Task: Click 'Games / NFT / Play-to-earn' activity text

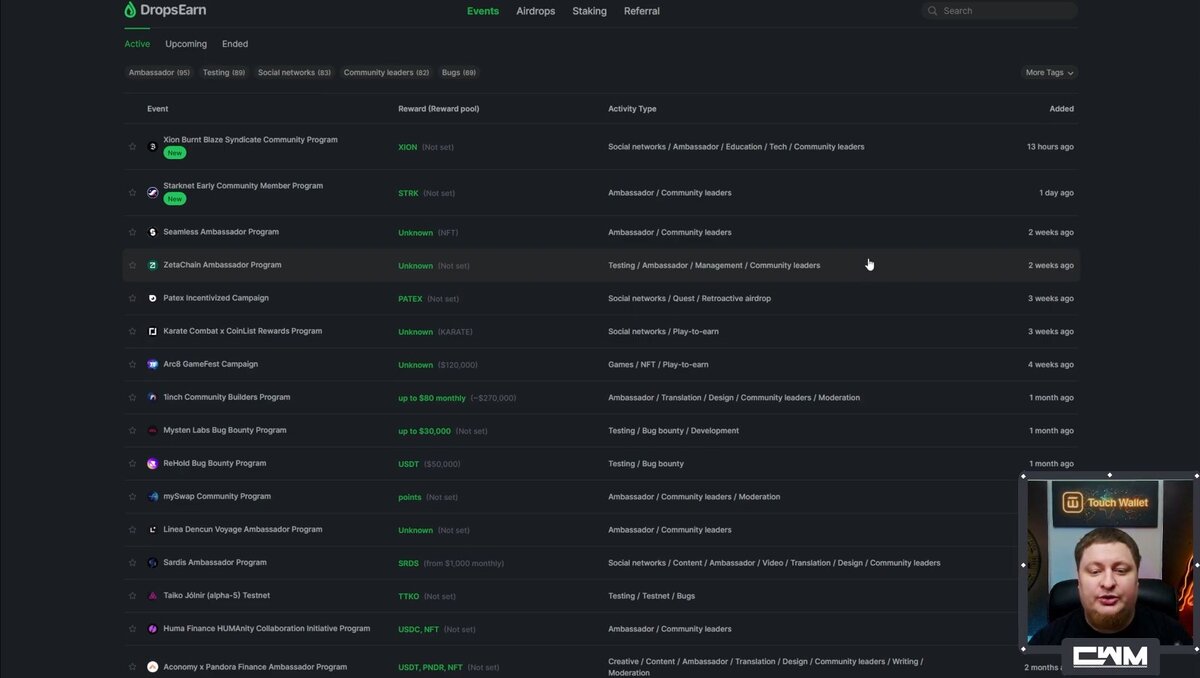Action: tap(658, 365)
